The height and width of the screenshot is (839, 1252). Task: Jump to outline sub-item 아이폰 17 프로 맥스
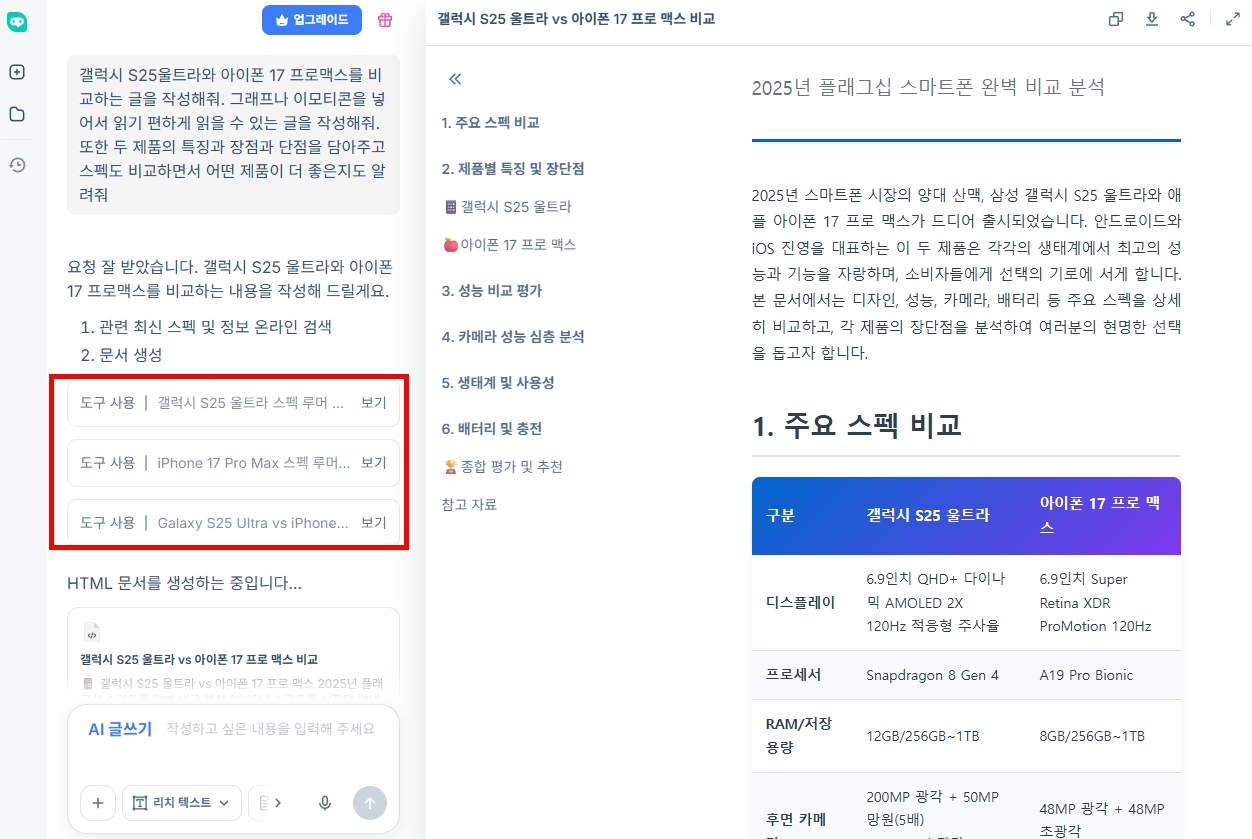pyautogui.click(x=510, y=245)
